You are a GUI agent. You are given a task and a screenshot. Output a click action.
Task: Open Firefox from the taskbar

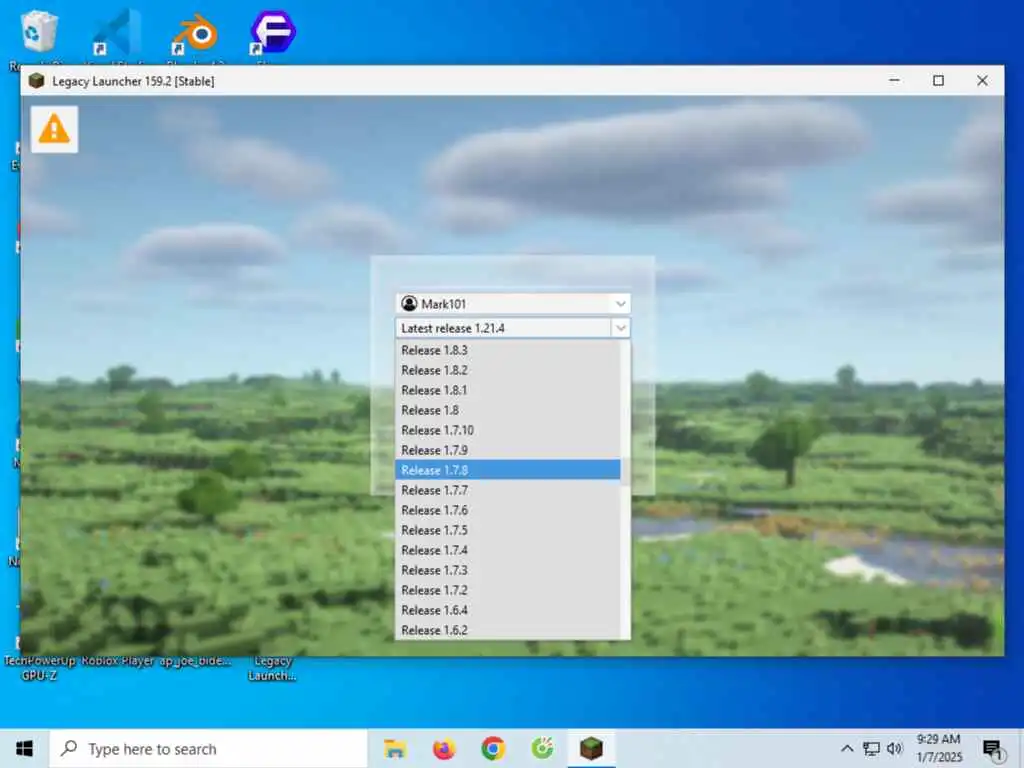(444, 748)
